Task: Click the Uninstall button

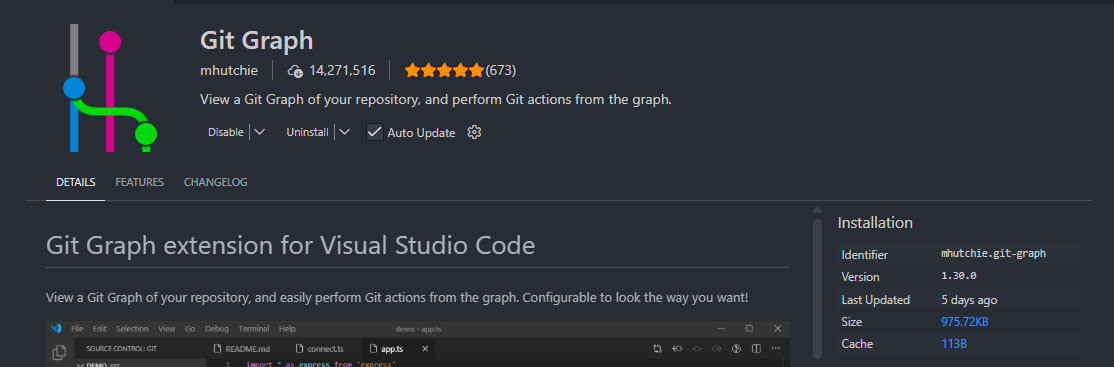Action: coord(308,132)
